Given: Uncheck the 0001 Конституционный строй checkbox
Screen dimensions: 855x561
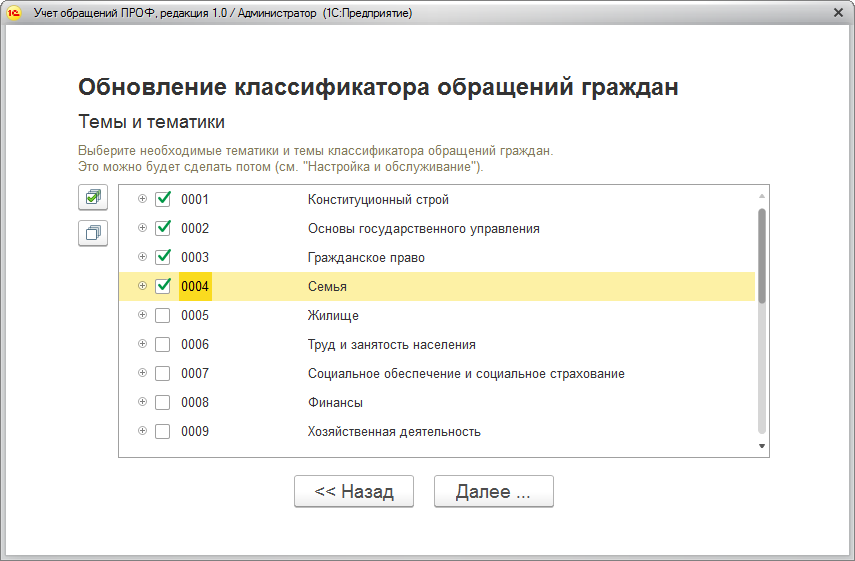Looking at the screenshot, I should coord(163,199).
